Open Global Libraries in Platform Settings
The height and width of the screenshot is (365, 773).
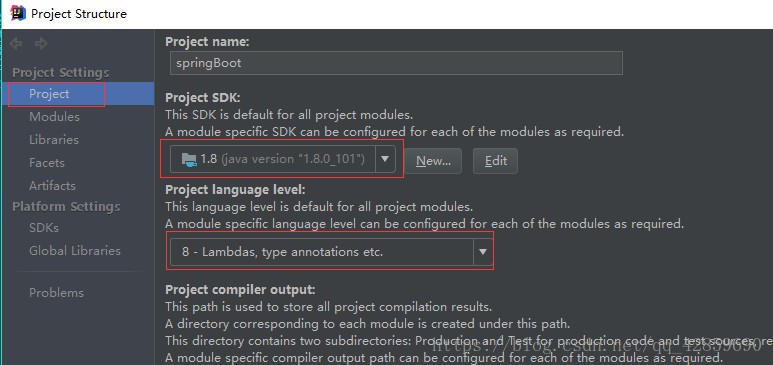75,251
